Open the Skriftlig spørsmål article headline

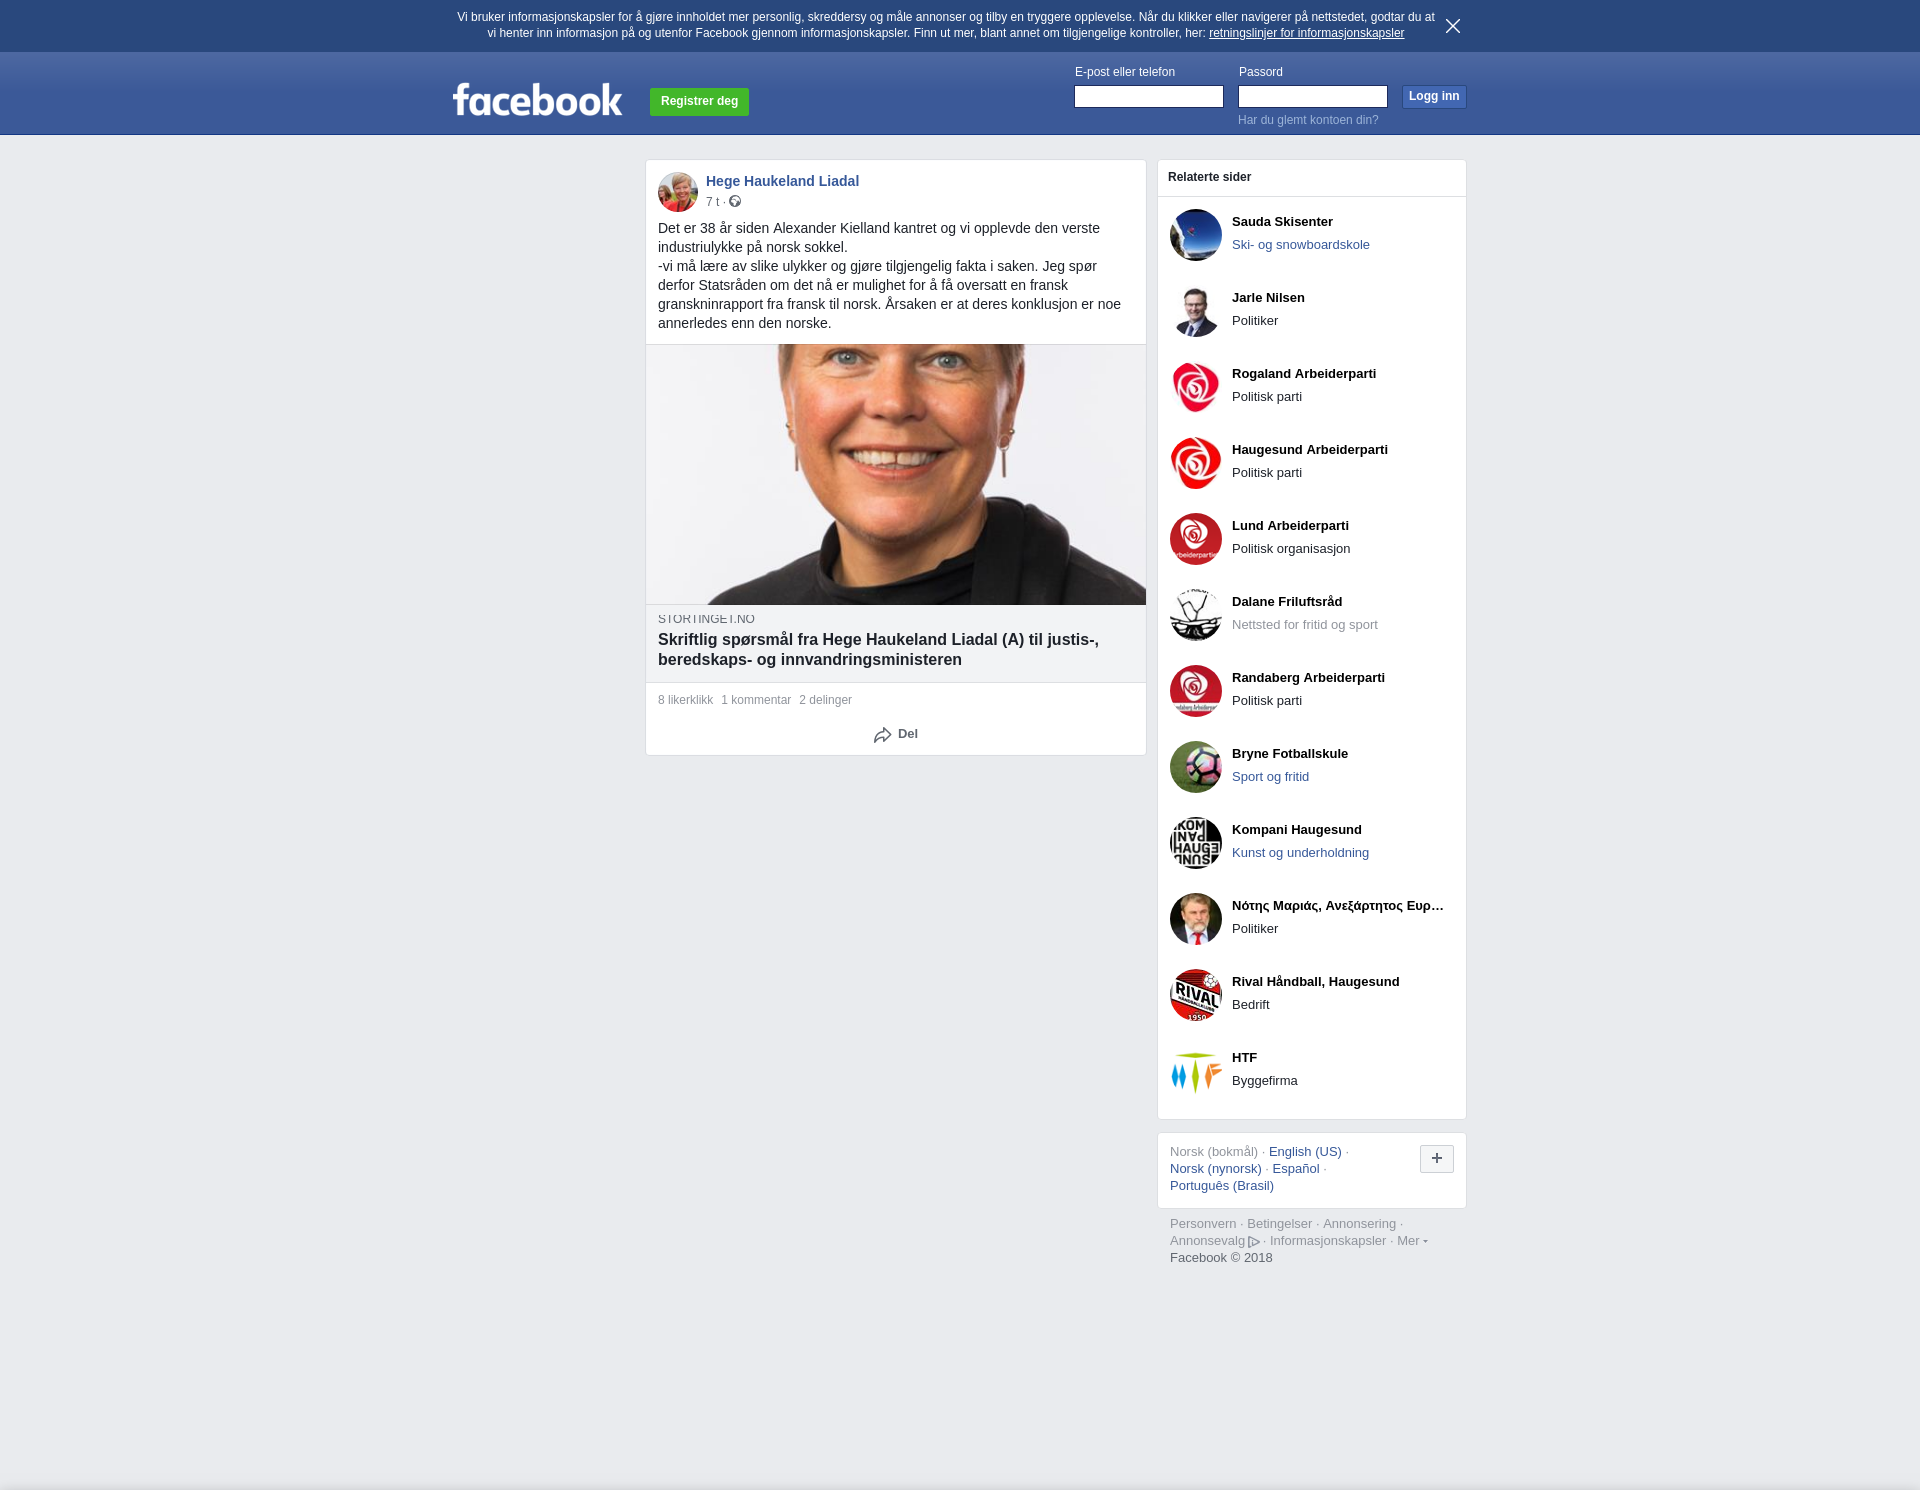tap(878, 649)
